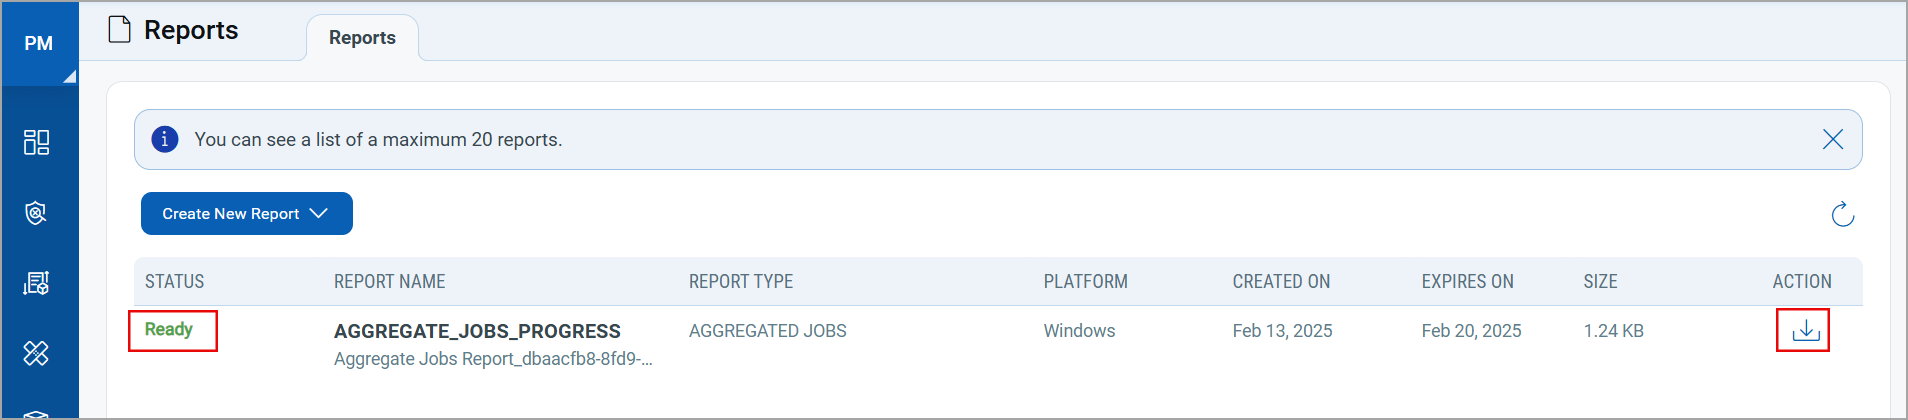The height and width of the screenshot is (420, 1908).
Task: Refresh the reports list
Action: [1843, 214]
